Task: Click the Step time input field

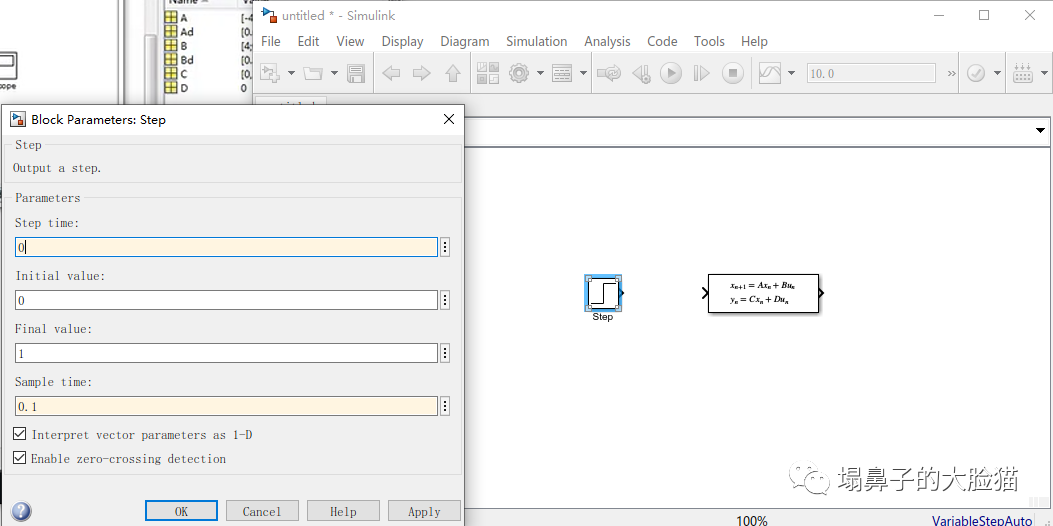Action: pyautogui.click(x=226, y=247)
